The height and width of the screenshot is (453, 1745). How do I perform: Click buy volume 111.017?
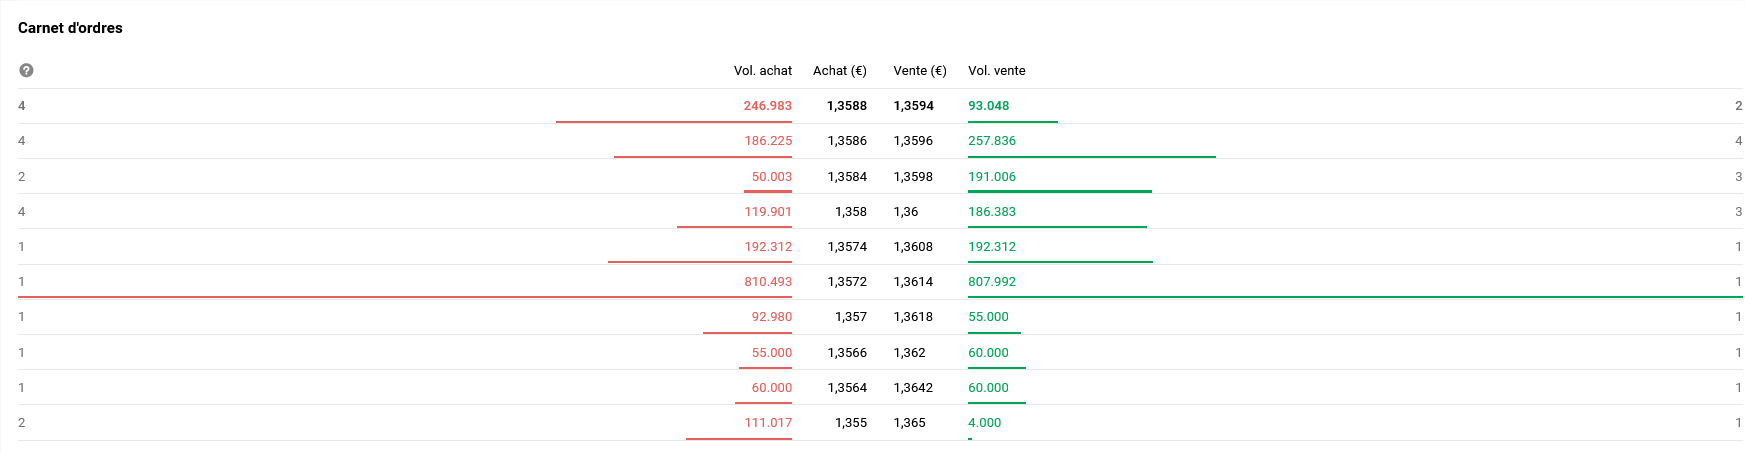767,423
